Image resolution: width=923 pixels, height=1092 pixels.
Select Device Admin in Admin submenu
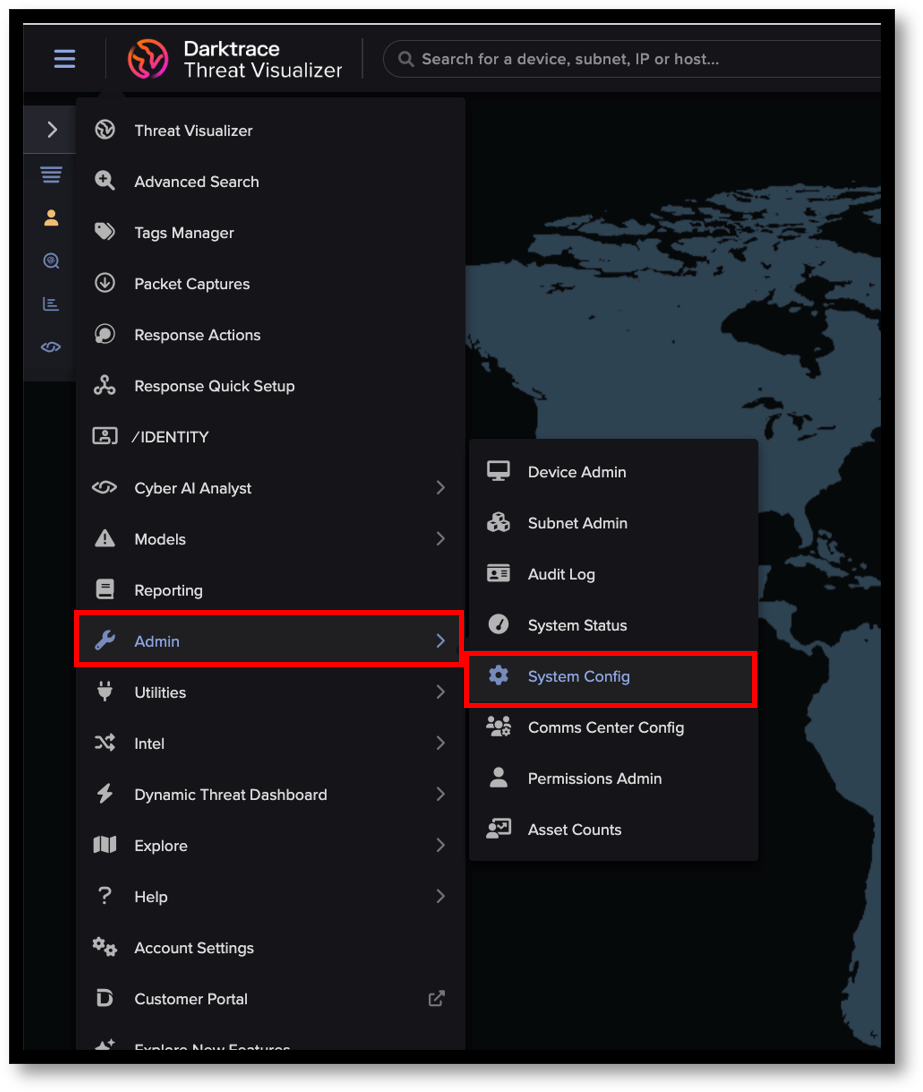(613, 471)
